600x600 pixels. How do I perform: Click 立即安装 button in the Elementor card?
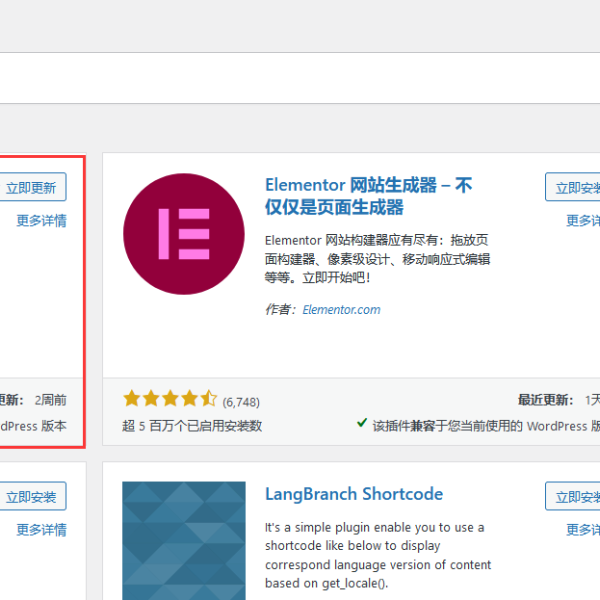(x=573, y=187)
